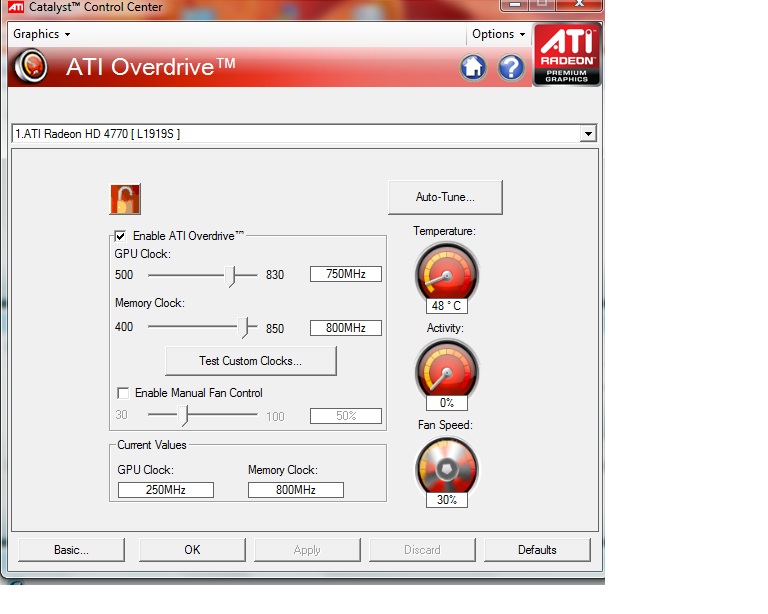Switch to Basic... view
Image resolution: width=768 pixels, height=614 pixels.
click(x=72, y=550)
